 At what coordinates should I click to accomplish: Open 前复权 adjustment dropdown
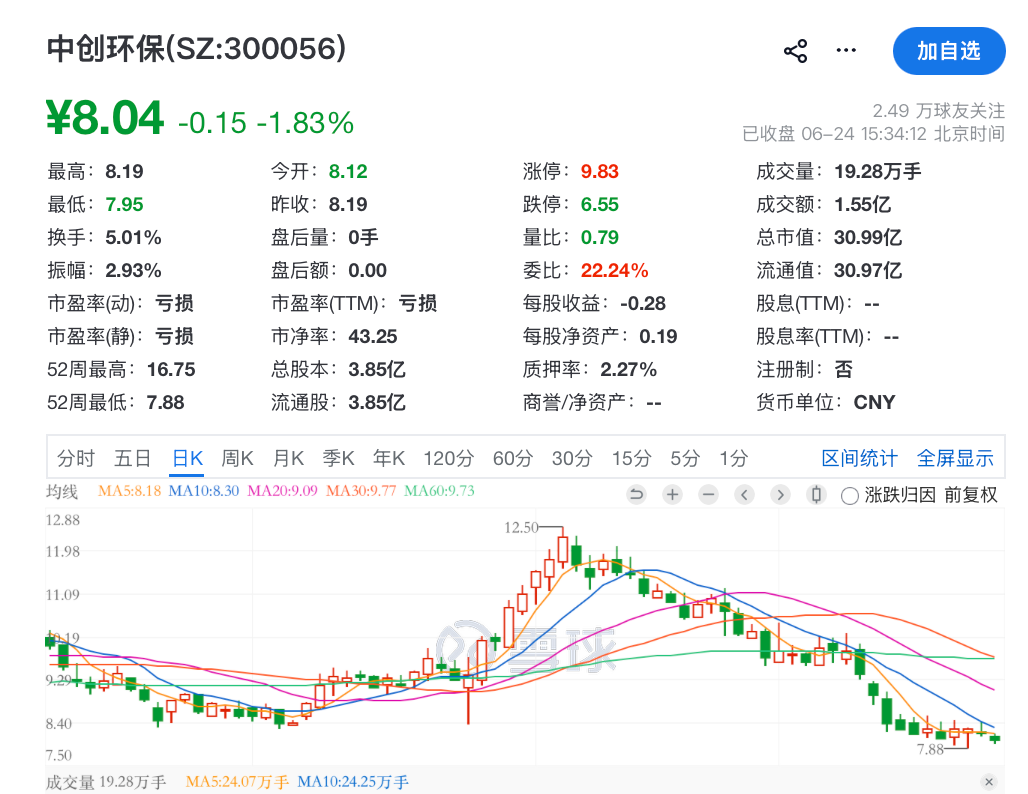pos(971,495)
